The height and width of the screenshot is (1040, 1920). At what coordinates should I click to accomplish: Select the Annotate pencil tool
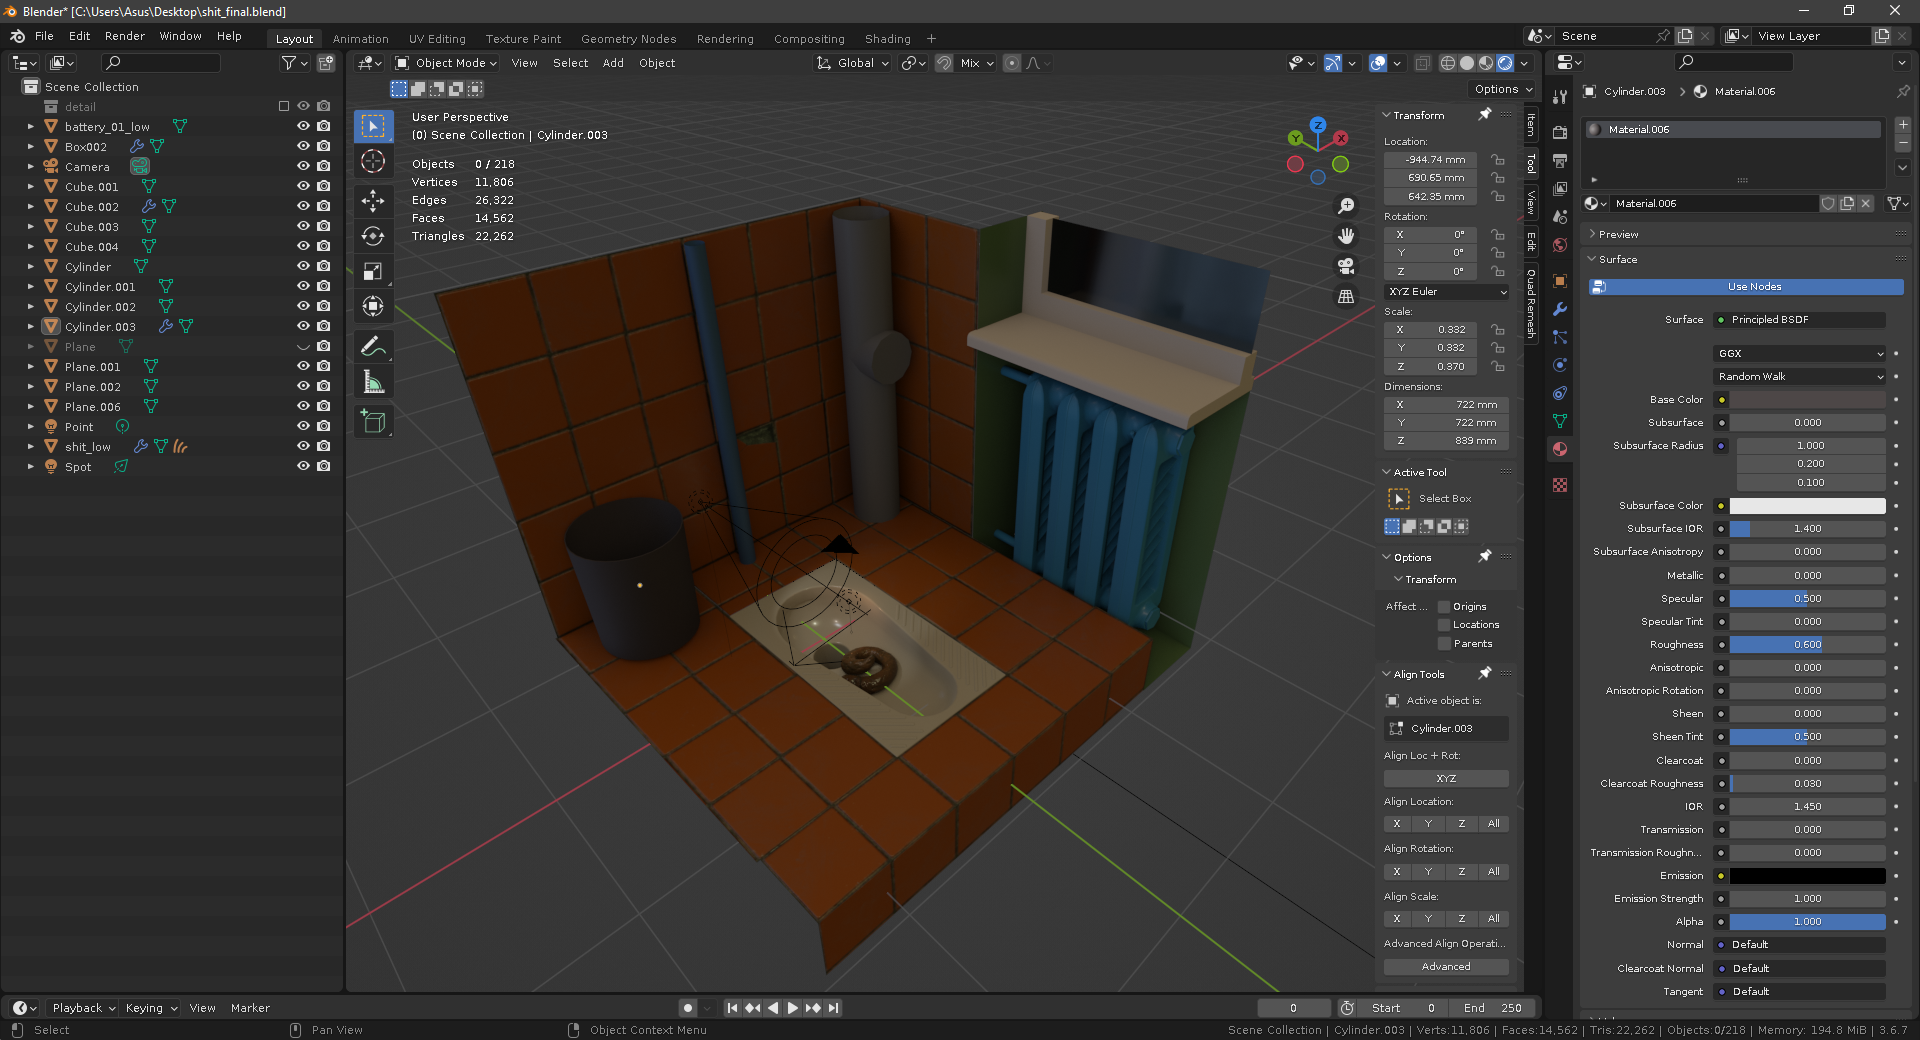(x=373, y=346)
